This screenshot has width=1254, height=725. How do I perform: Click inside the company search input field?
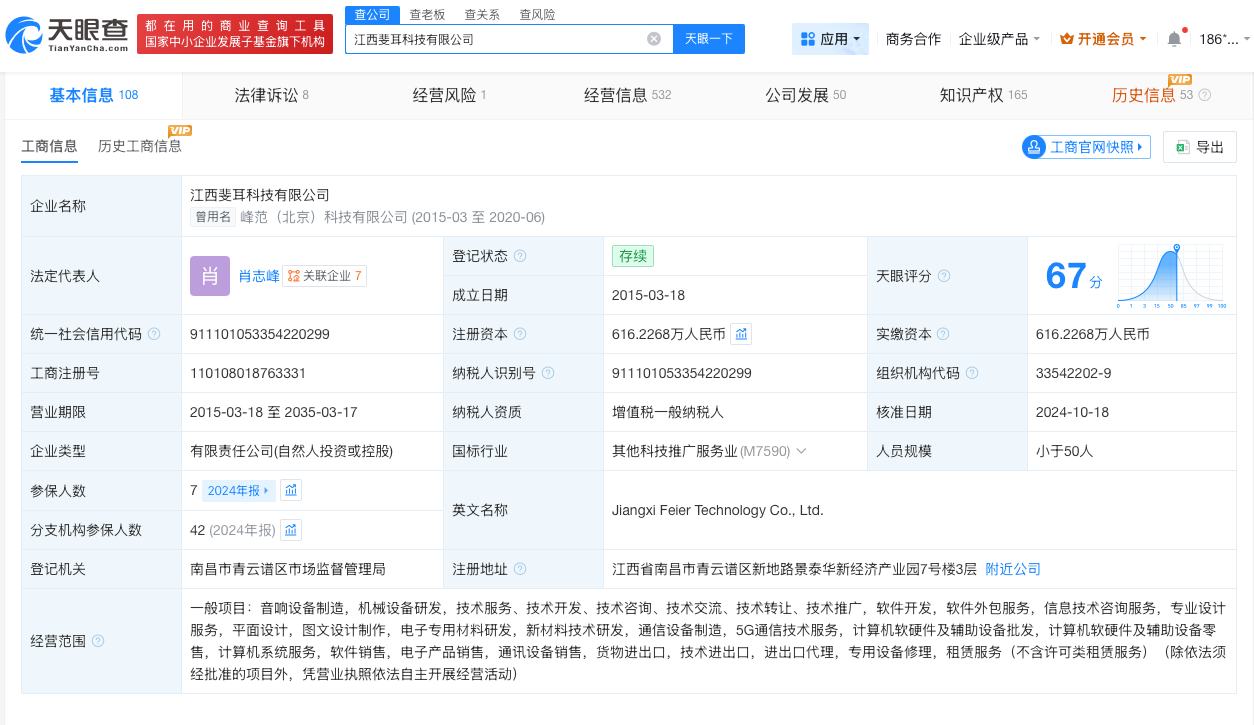click(x=500, y=39)
